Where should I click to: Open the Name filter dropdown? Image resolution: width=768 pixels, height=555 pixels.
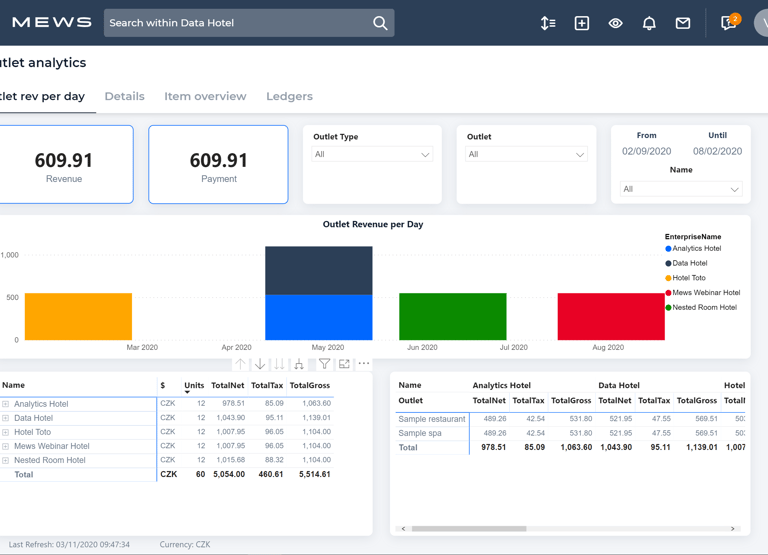(680, 189)
